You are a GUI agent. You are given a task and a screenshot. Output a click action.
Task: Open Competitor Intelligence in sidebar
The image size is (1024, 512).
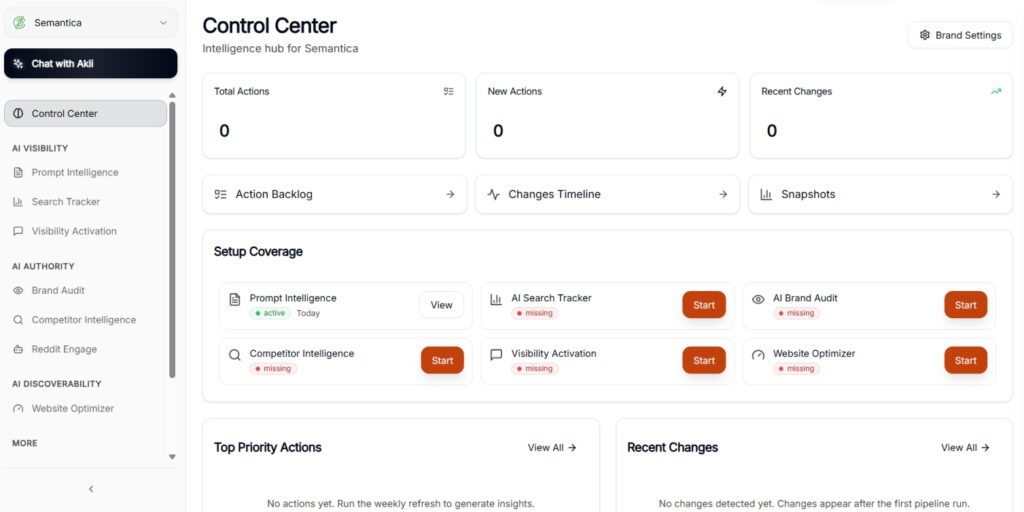click(86, 320)
